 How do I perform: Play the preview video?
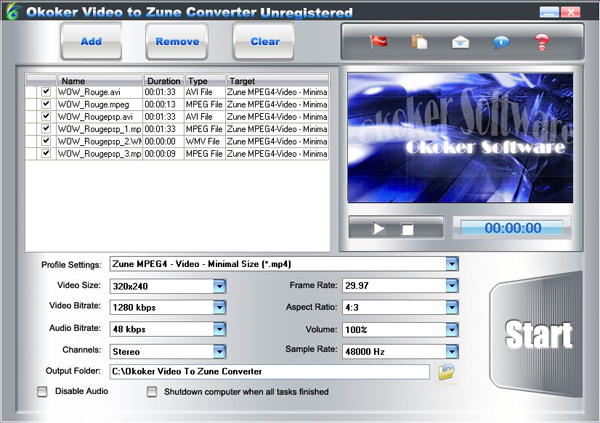[x=378, y=229]
